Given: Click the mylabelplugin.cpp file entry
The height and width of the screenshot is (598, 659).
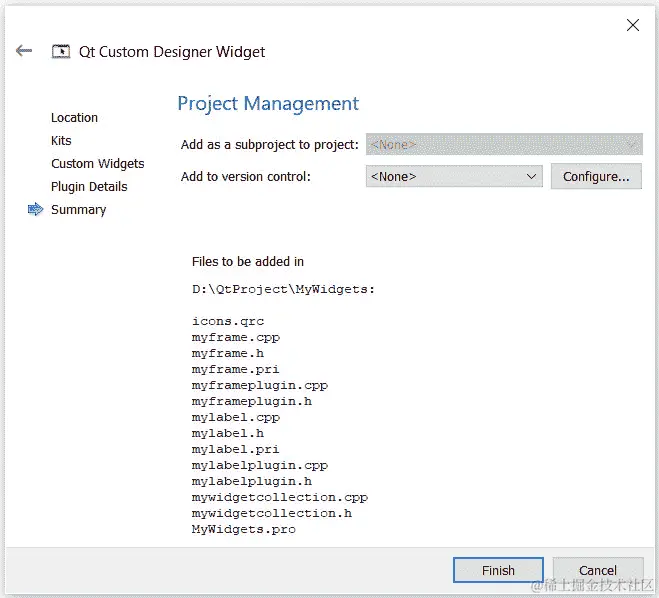Looking at the screenshot, I should (260, 465).
